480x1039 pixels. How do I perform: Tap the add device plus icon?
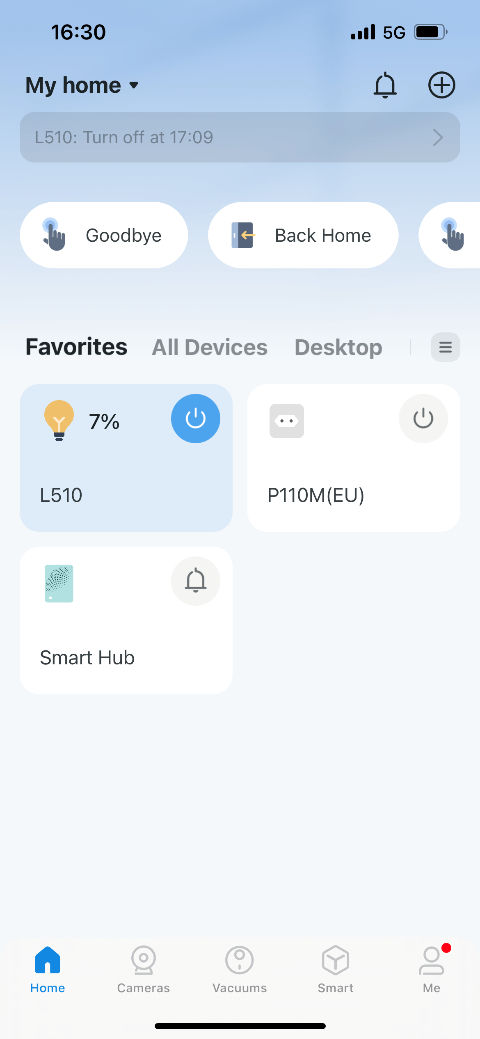tap(442, 85)
